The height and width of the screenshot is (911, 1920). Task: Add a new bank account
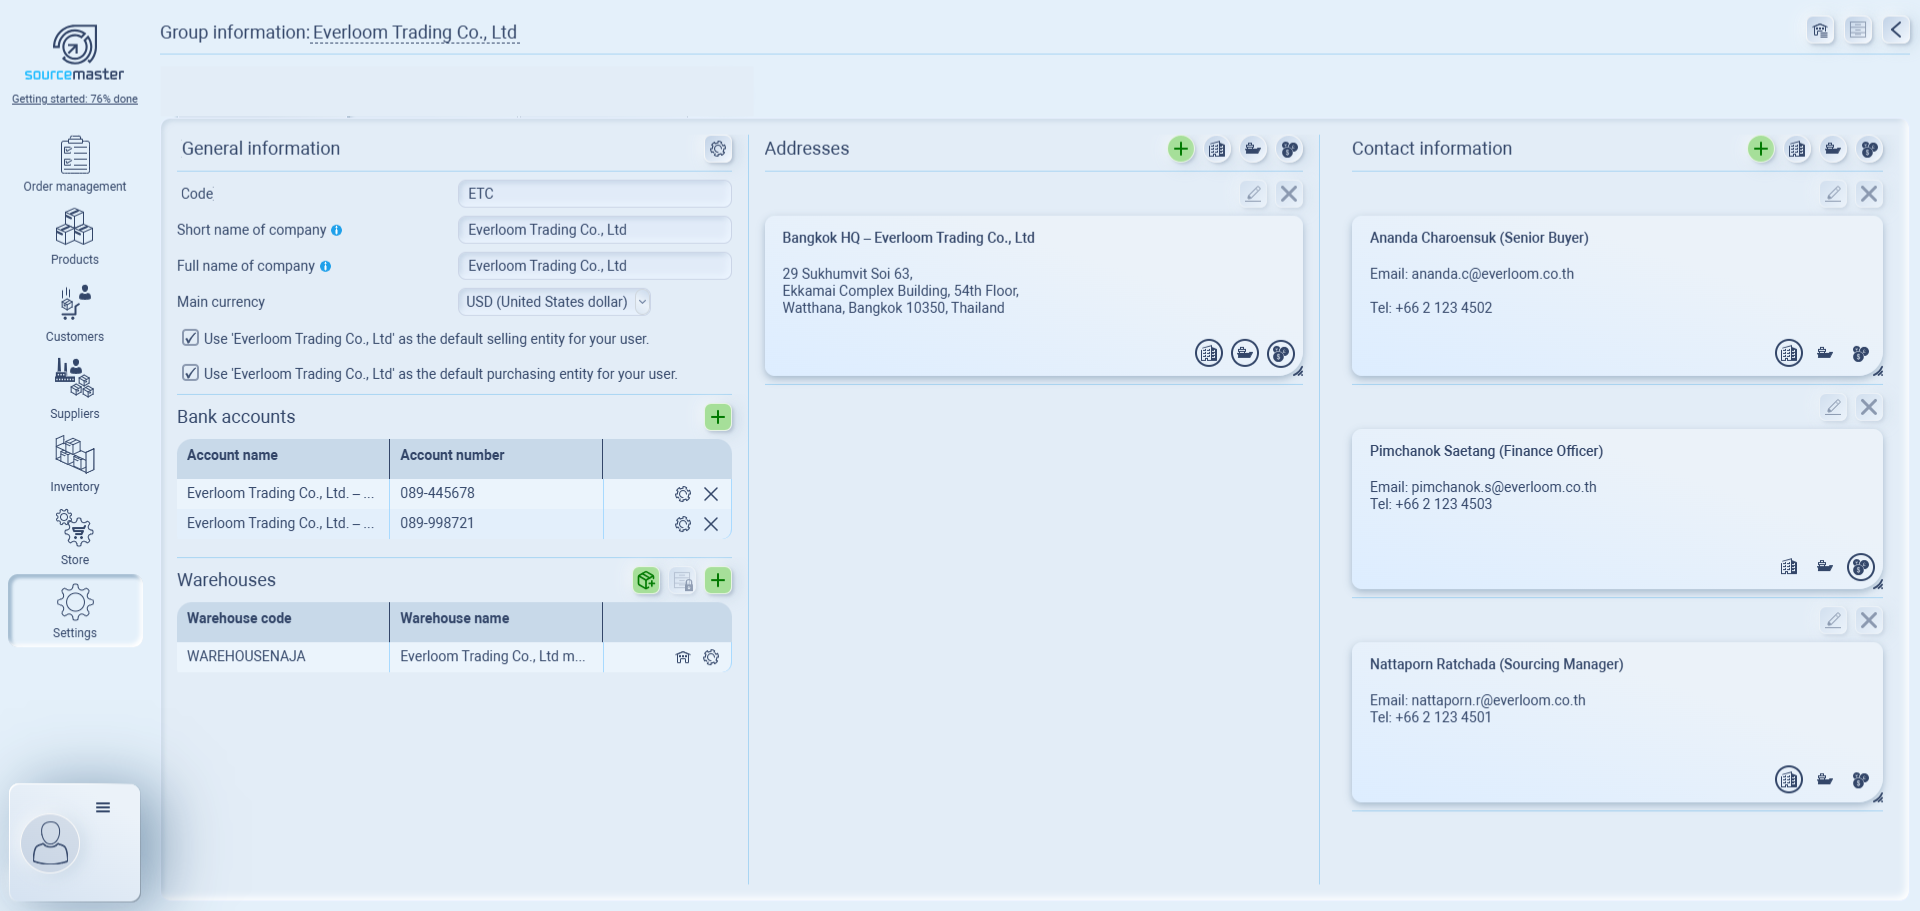tap(718, 417)
